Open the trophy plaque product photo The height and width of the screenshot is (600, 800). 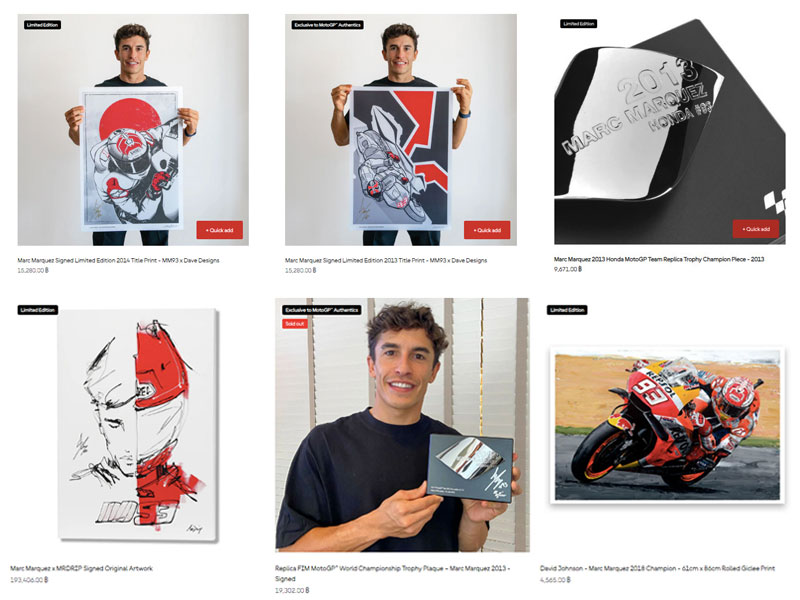(x=402, y=425)
